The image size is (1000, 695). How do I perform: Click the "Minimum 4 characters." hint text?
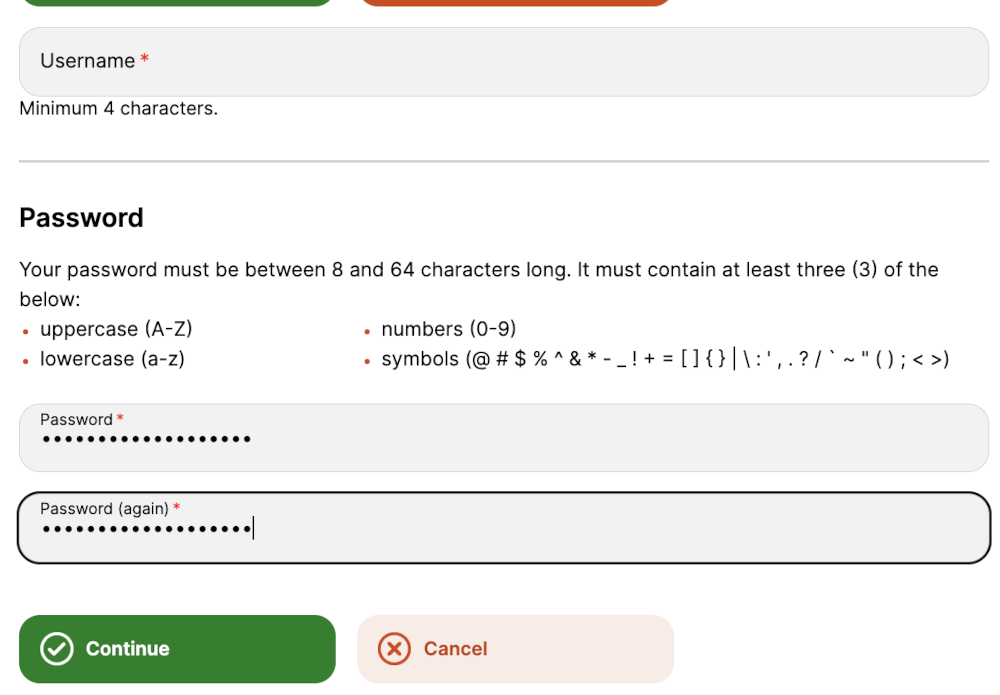118,109
